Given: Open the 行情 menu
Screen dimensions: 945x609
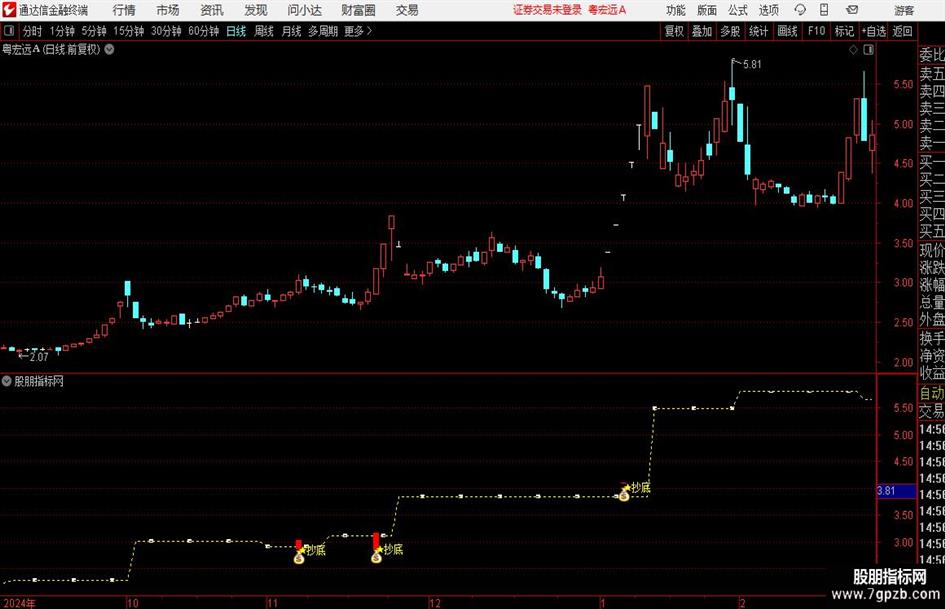Looking at the screenshot, I should point(124,10).
